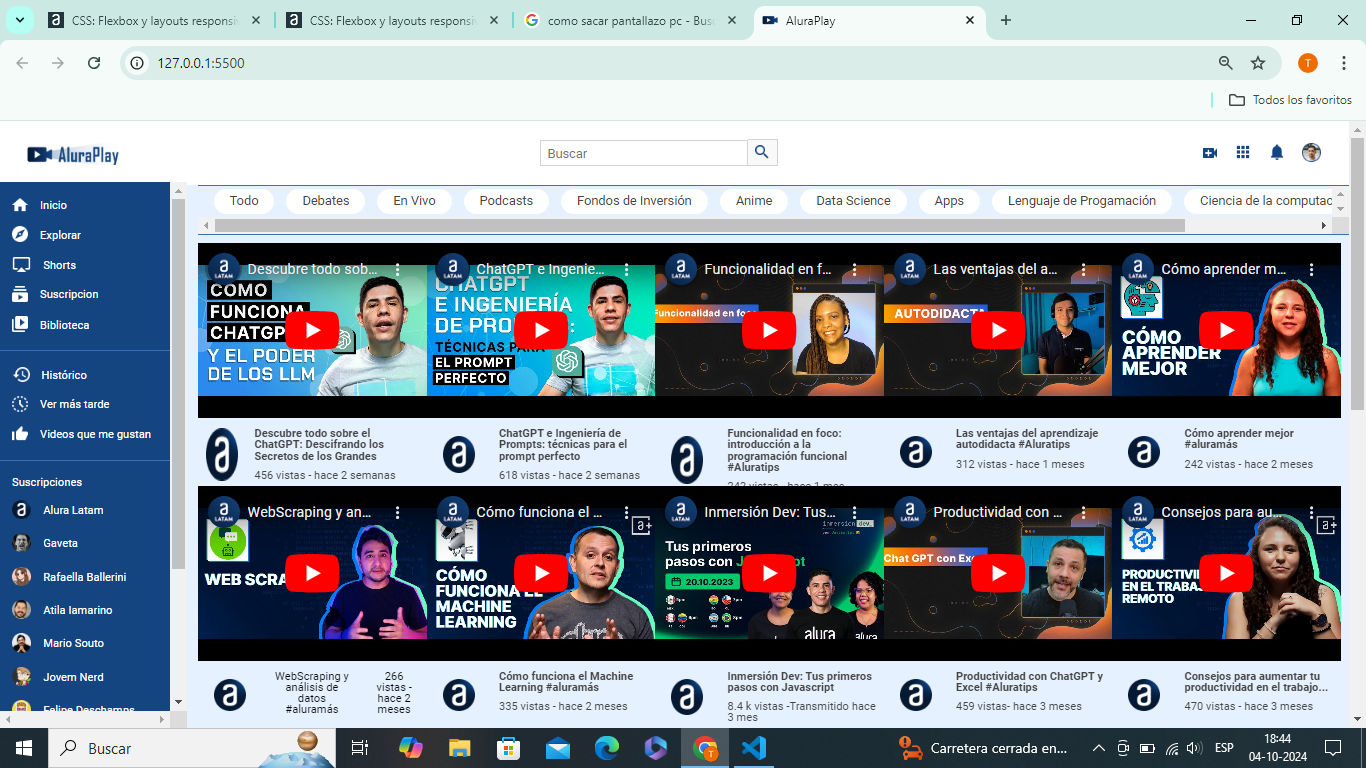Open Visual Studio Code from taskbar
1366x768 pixels.
(754, 748)
